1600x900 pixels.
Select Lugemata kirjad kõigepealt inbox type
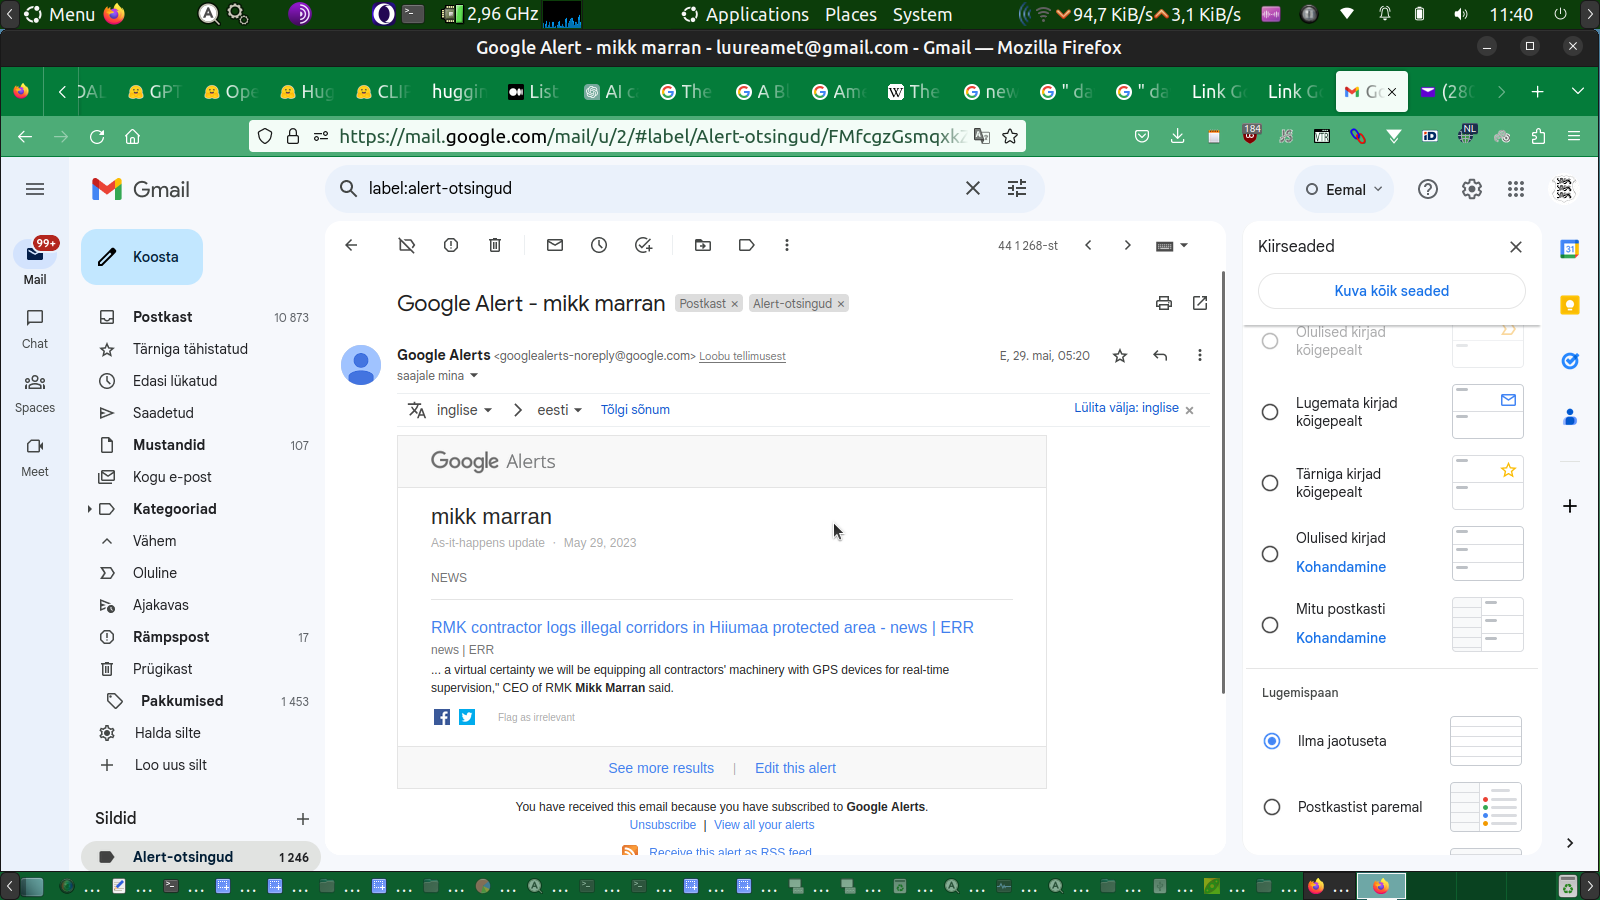pos(1270,412)
